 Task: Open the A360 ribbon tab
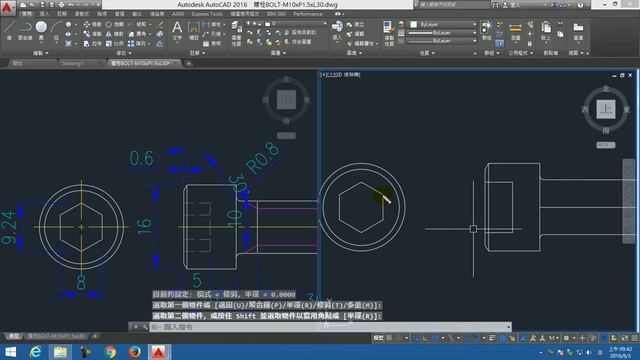tap(178, 14)
